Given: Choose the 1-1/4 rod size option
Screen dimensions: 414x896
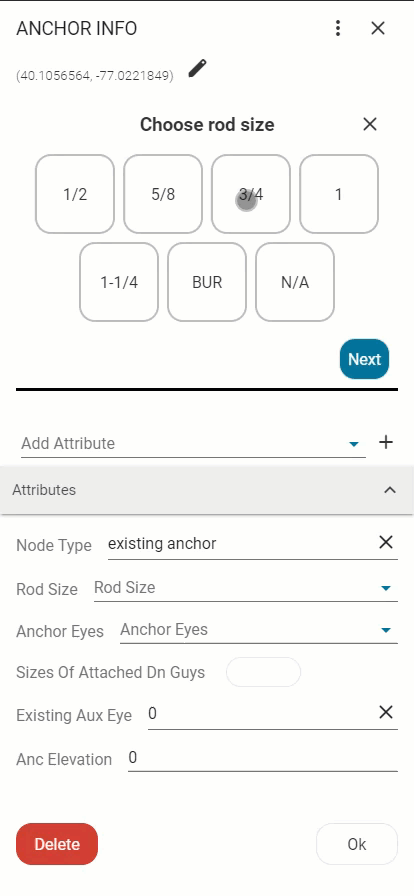Looking at the screenshot, I should [119, 282].
